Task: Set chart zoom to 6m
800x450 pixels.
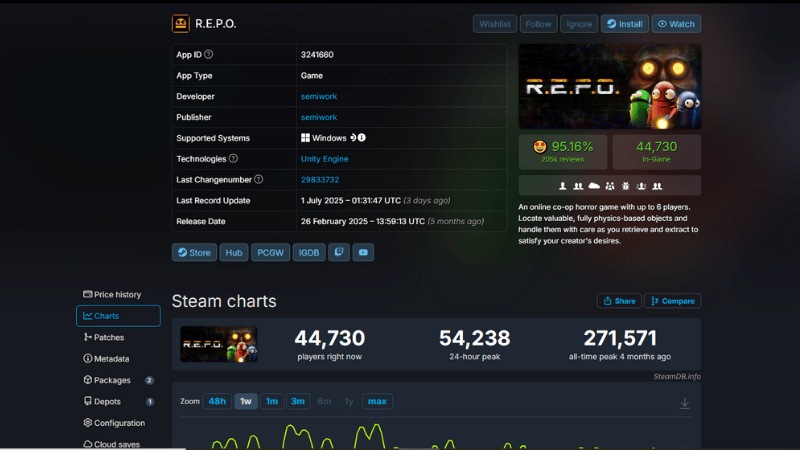Action: 324,401
